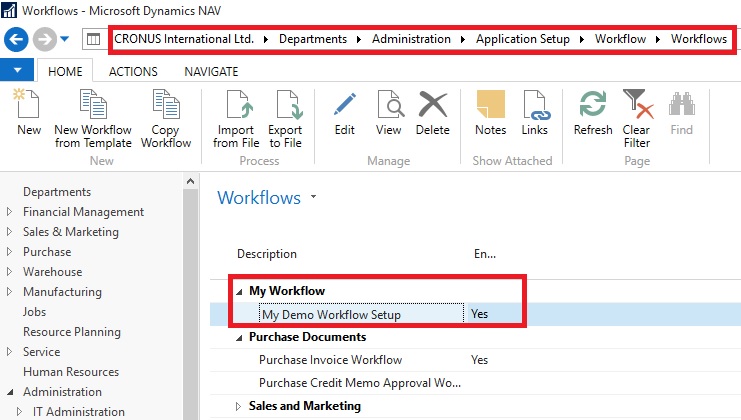Click Departments in the address breadcrumb
The height and width of the screenshot is (420, 741).
pos(313,39)
